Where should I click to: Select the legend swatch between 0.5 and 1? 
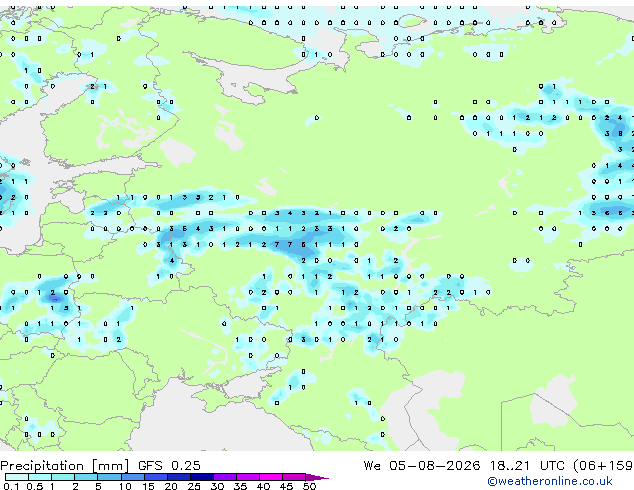click(40, 477)
